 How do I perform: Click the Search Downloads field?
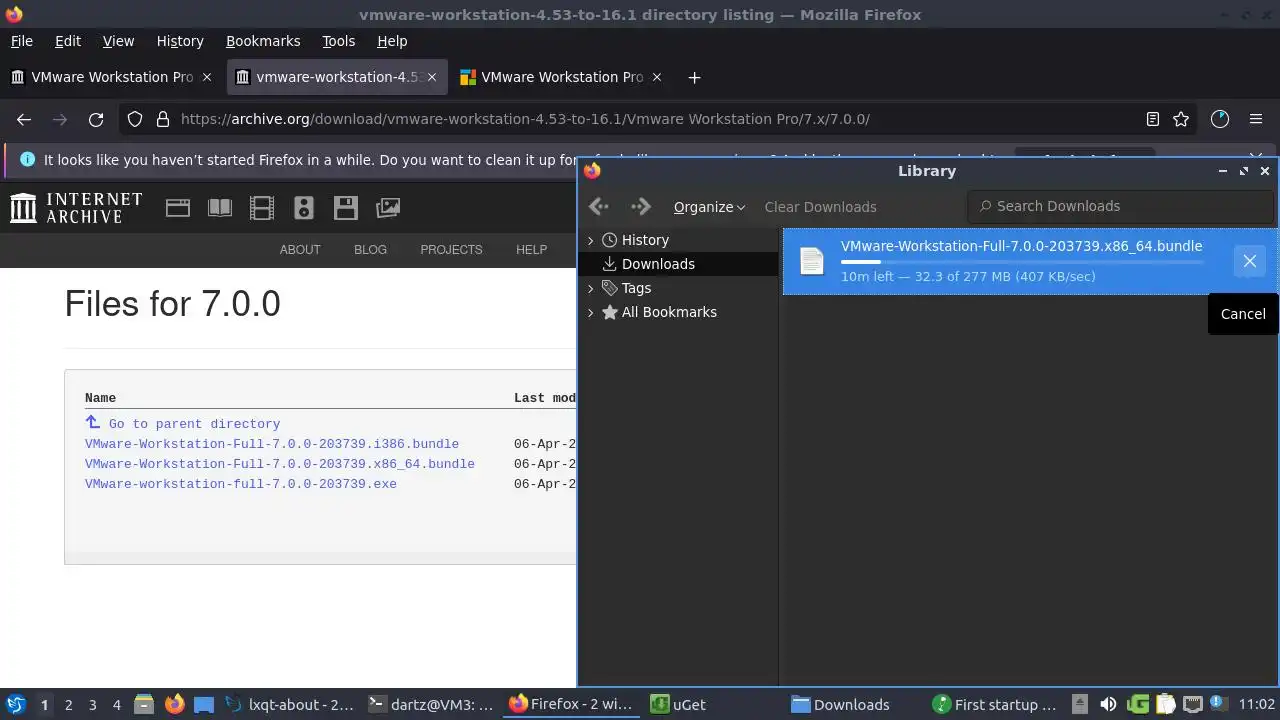pyautogui.click(x=1120, y=206)
